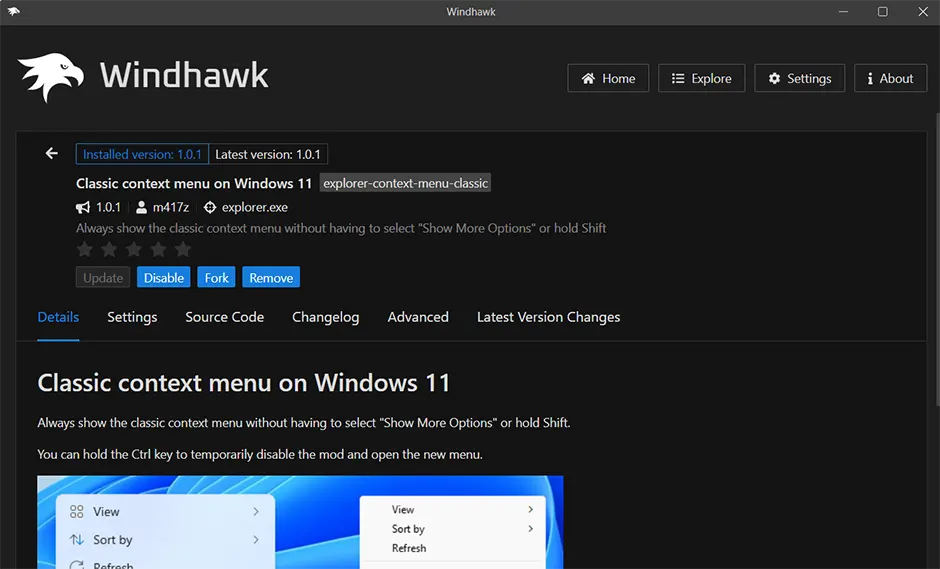
Task: Open Windhawk Settings from header
Action: (800, 78)
